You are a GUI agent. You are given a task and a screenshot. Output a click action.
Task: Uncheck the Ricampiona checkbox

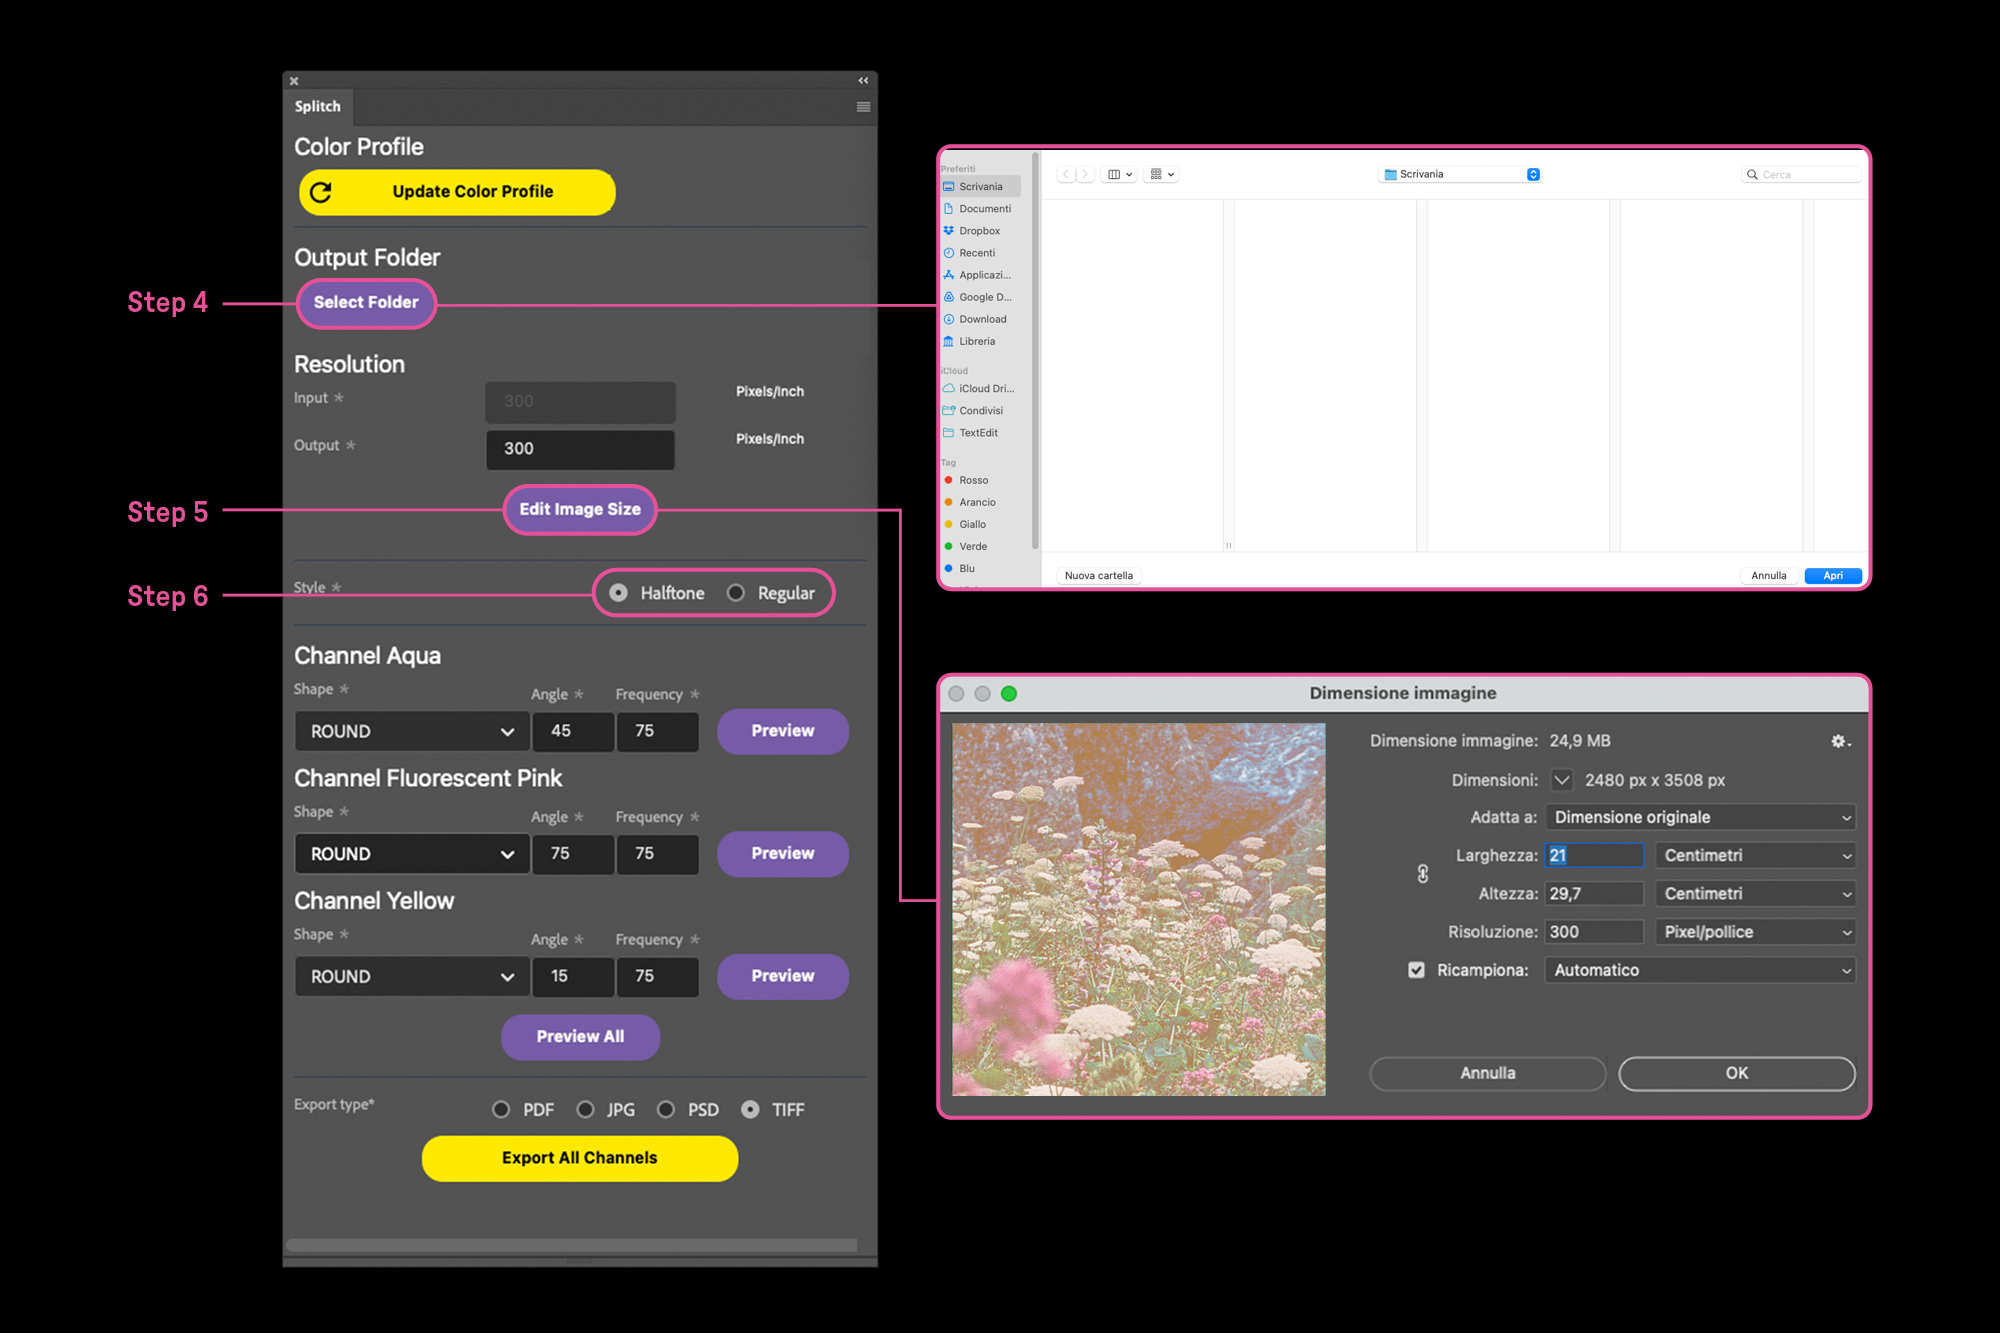[1416, 970]
